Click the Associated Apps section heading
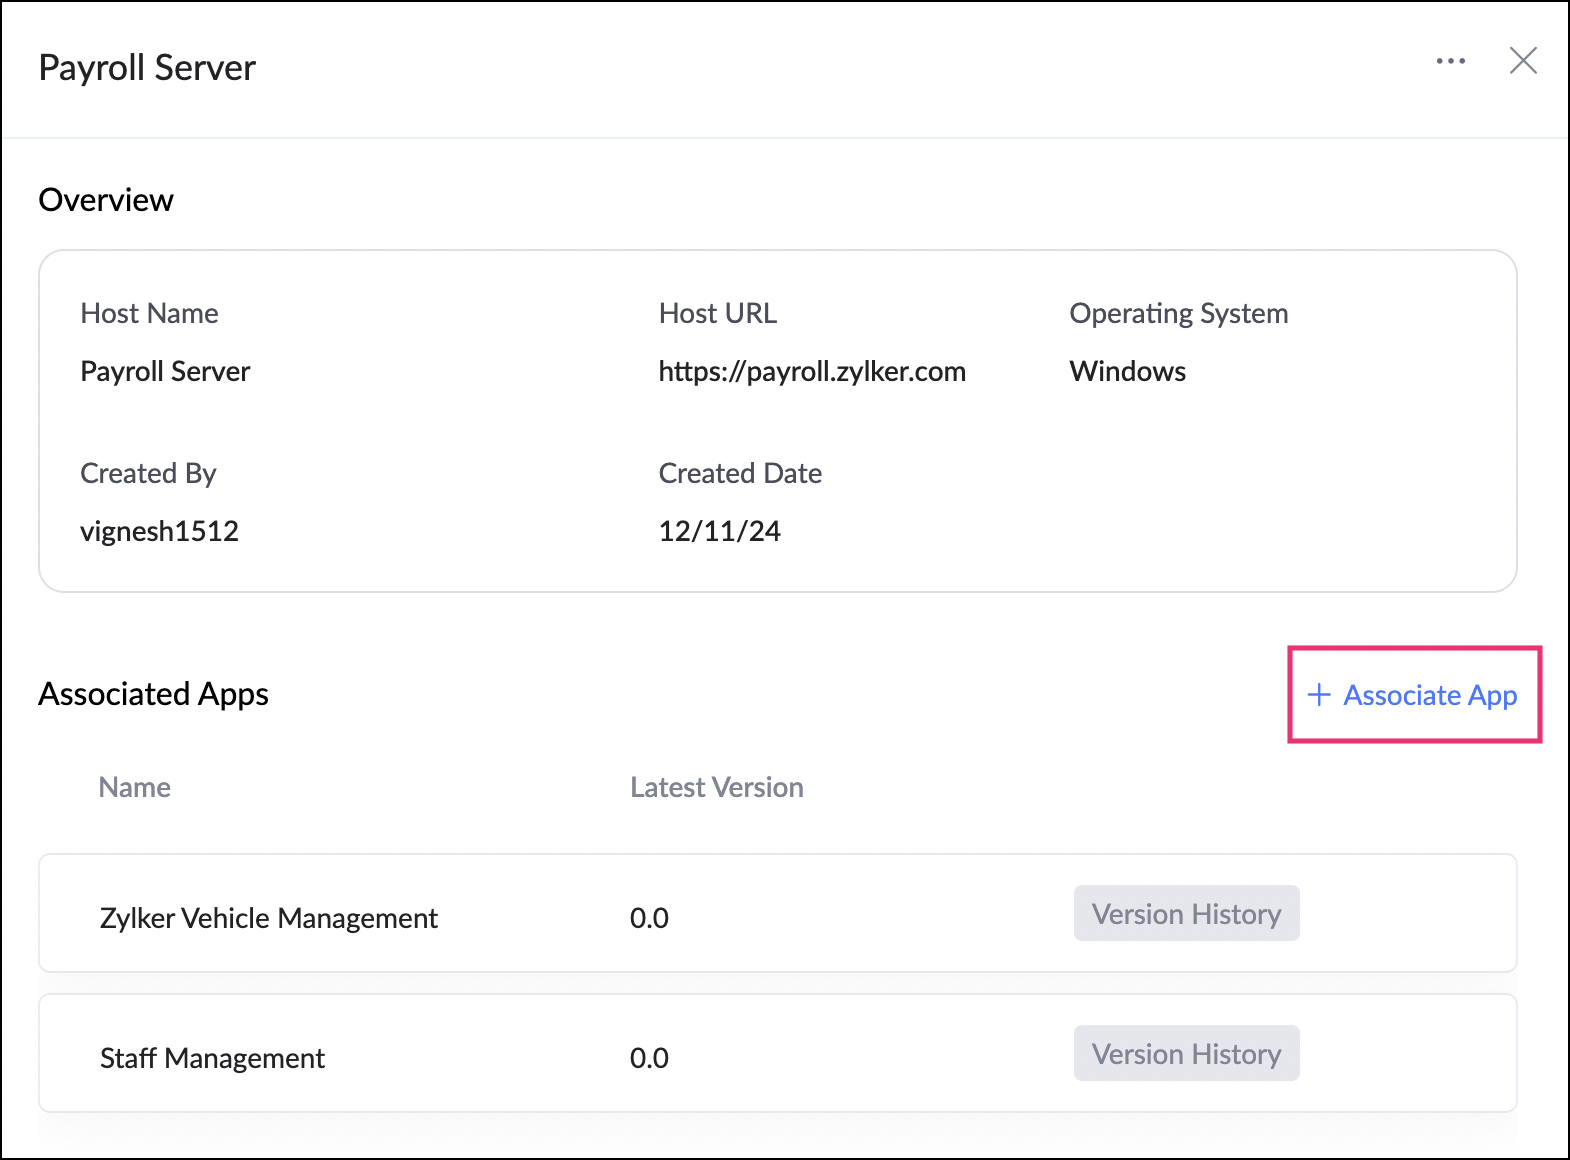This screenshot has width=1570, height=1160. (x=153, y=694)
